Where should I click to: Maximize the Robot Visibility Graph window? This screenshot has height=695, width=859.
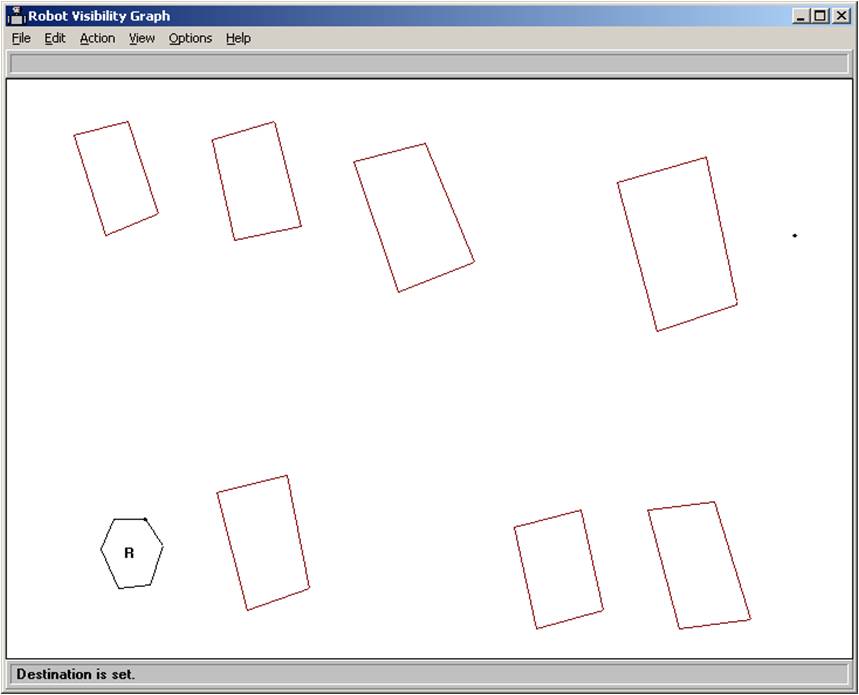pyautogui.click(x=820, y=16)
